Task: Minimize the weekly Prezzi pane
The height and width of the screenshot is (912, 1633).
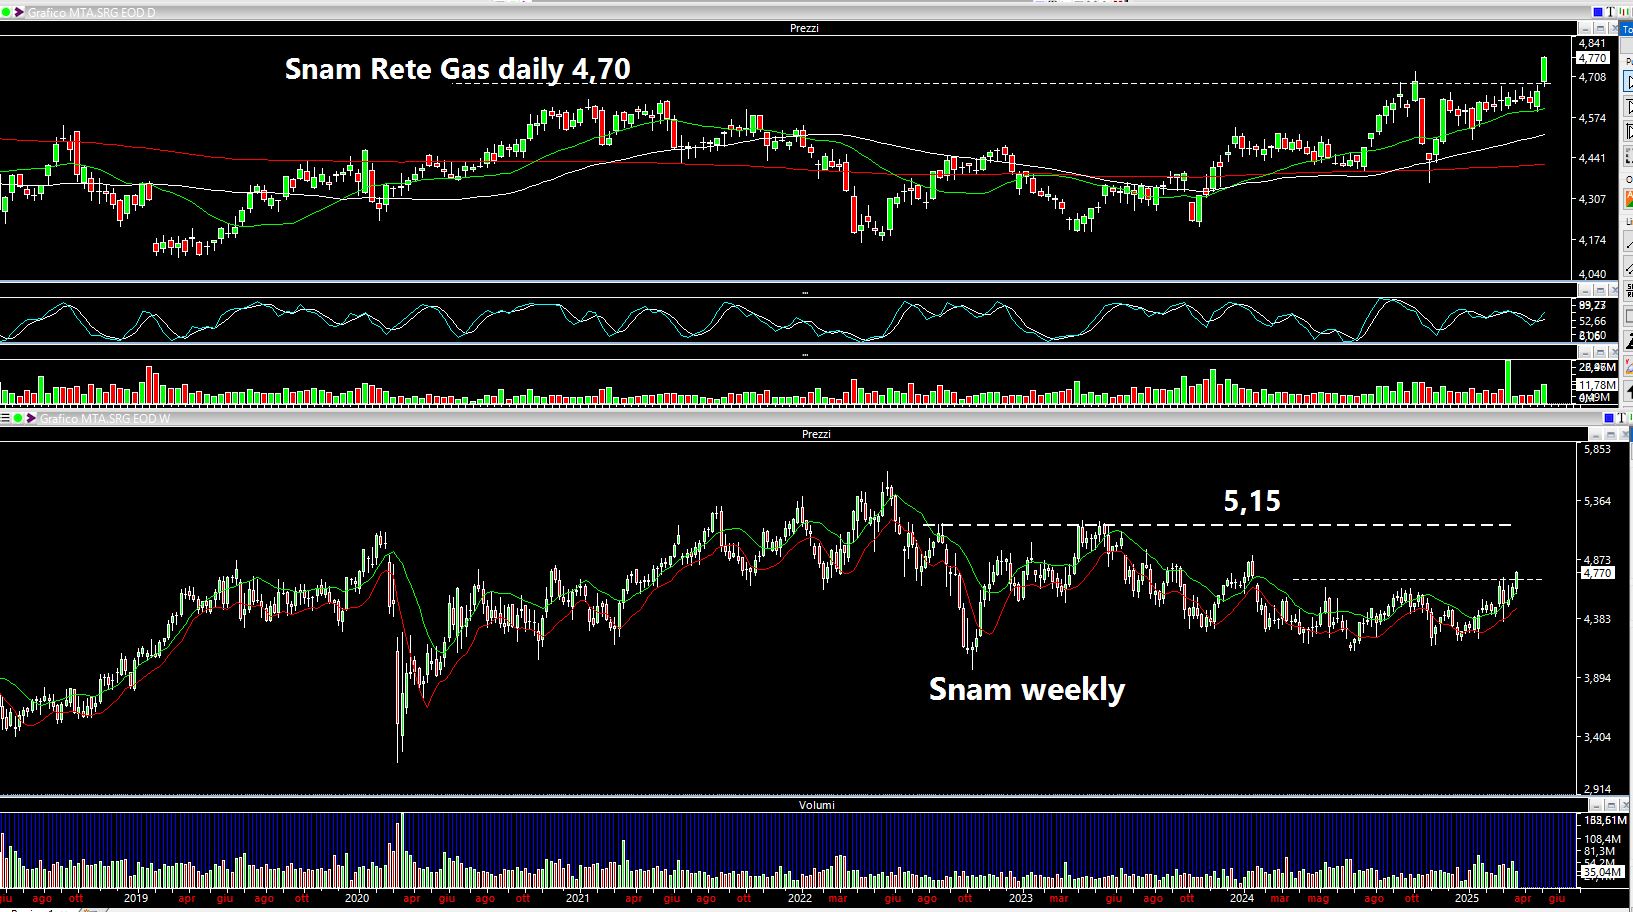Action: pos(1595,435)
